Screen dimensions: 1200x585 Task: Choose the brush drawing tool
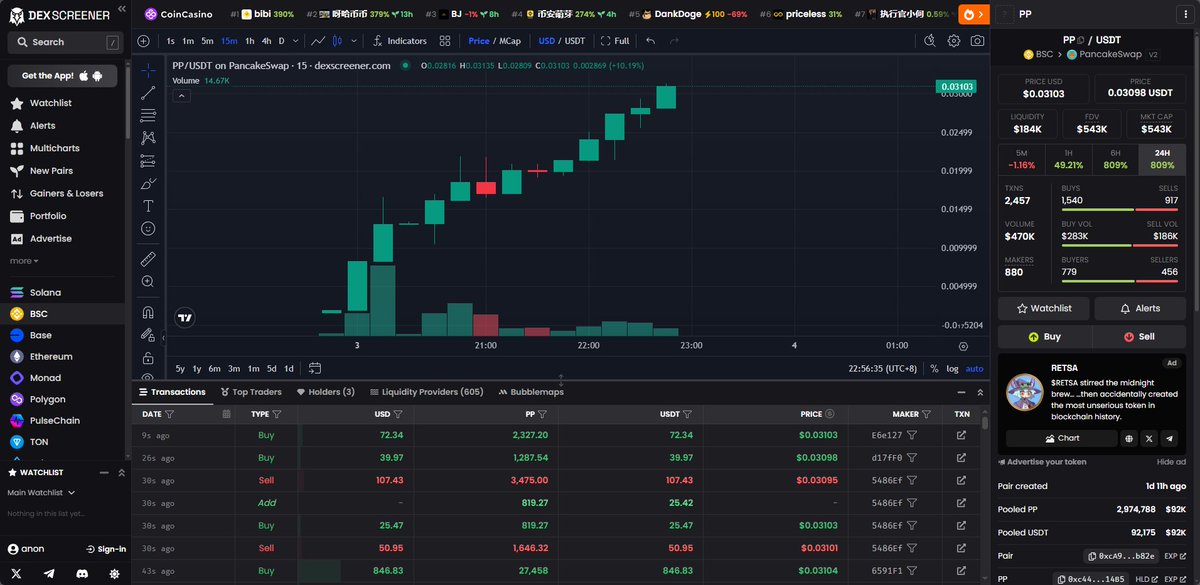click(148, 183)
